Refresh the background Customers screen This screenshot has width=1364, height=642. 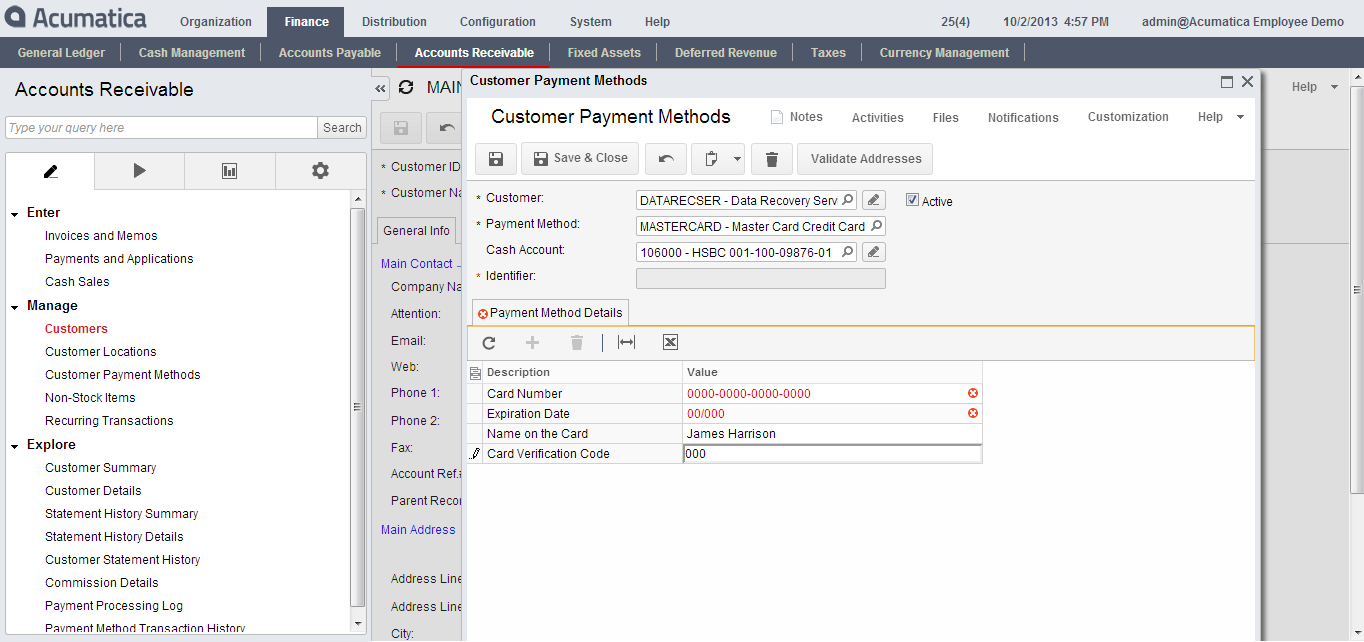click(x=406, y=88)
